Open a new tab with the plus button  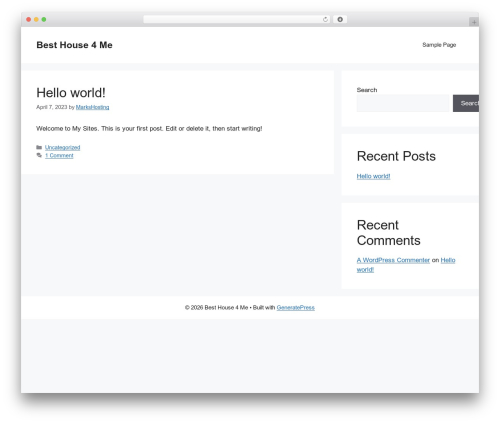pos(474,22)
